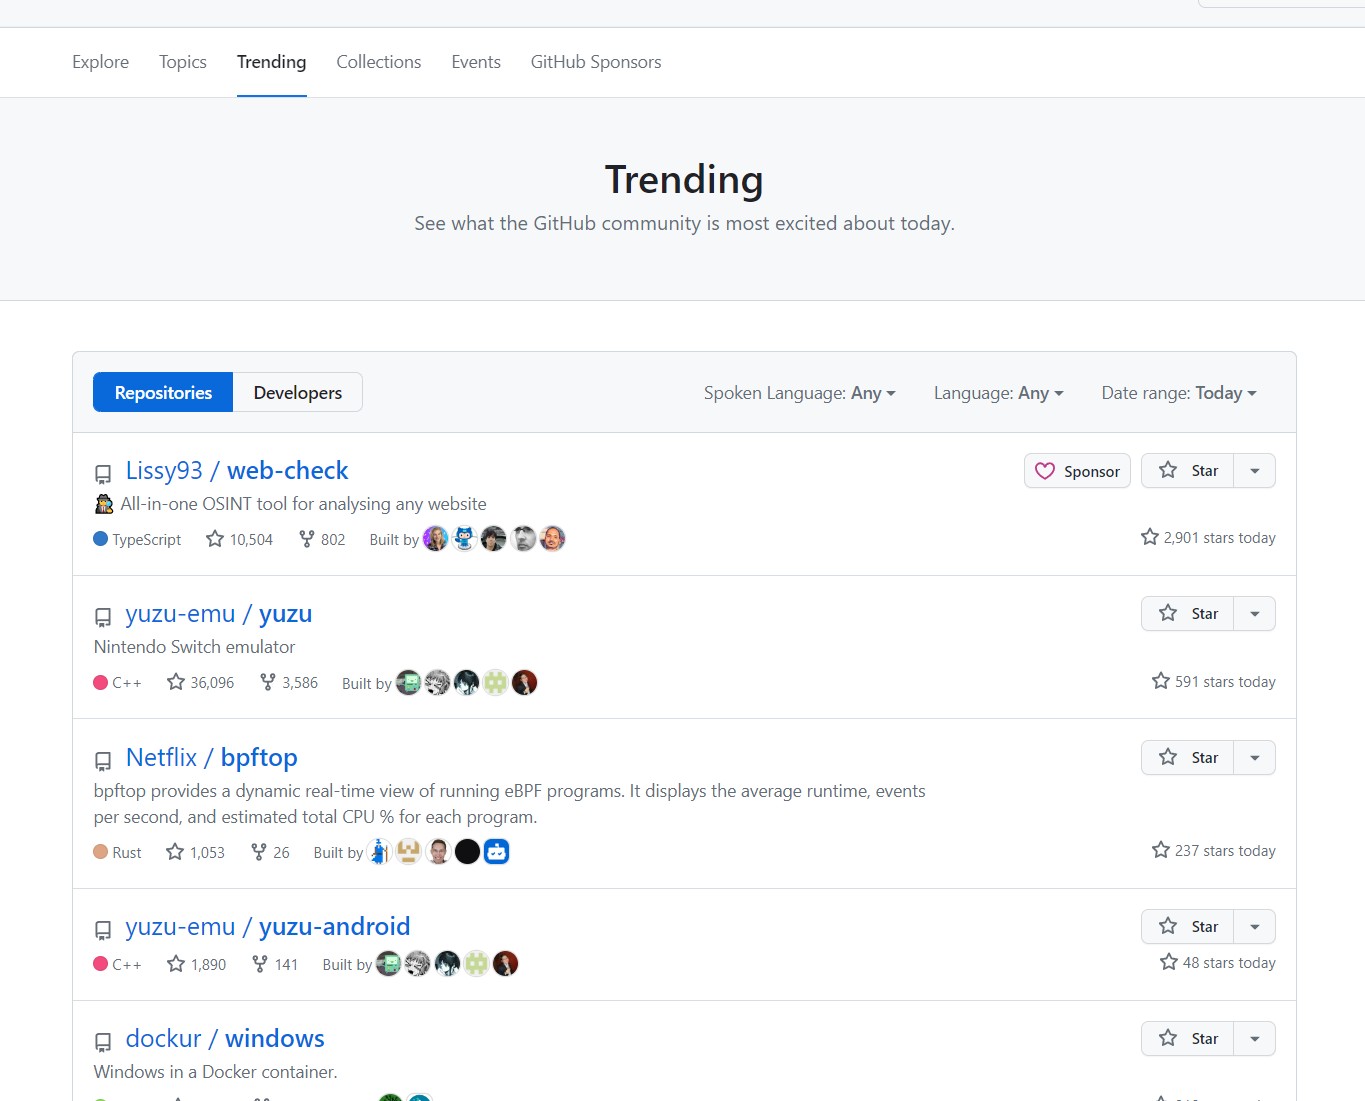Click the first contributor avatar of web-check

click(436, 539)
